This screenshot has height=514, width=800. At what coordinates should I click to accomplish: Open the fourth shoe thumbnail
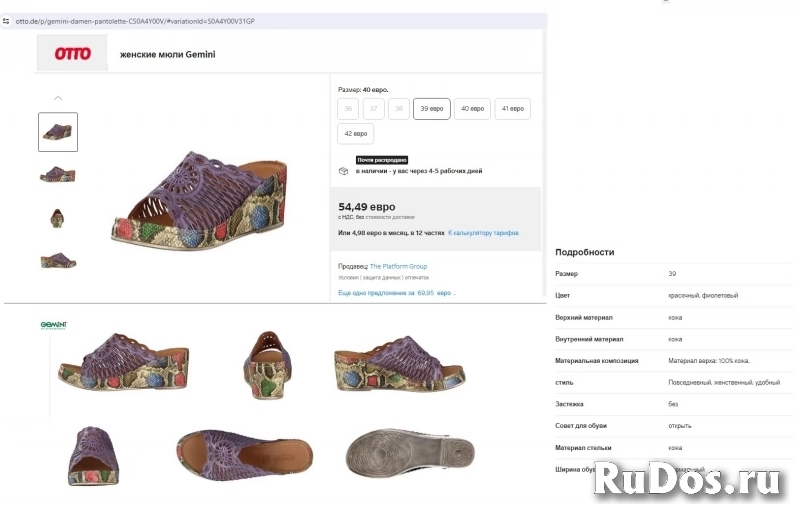(x=58, y=260)
